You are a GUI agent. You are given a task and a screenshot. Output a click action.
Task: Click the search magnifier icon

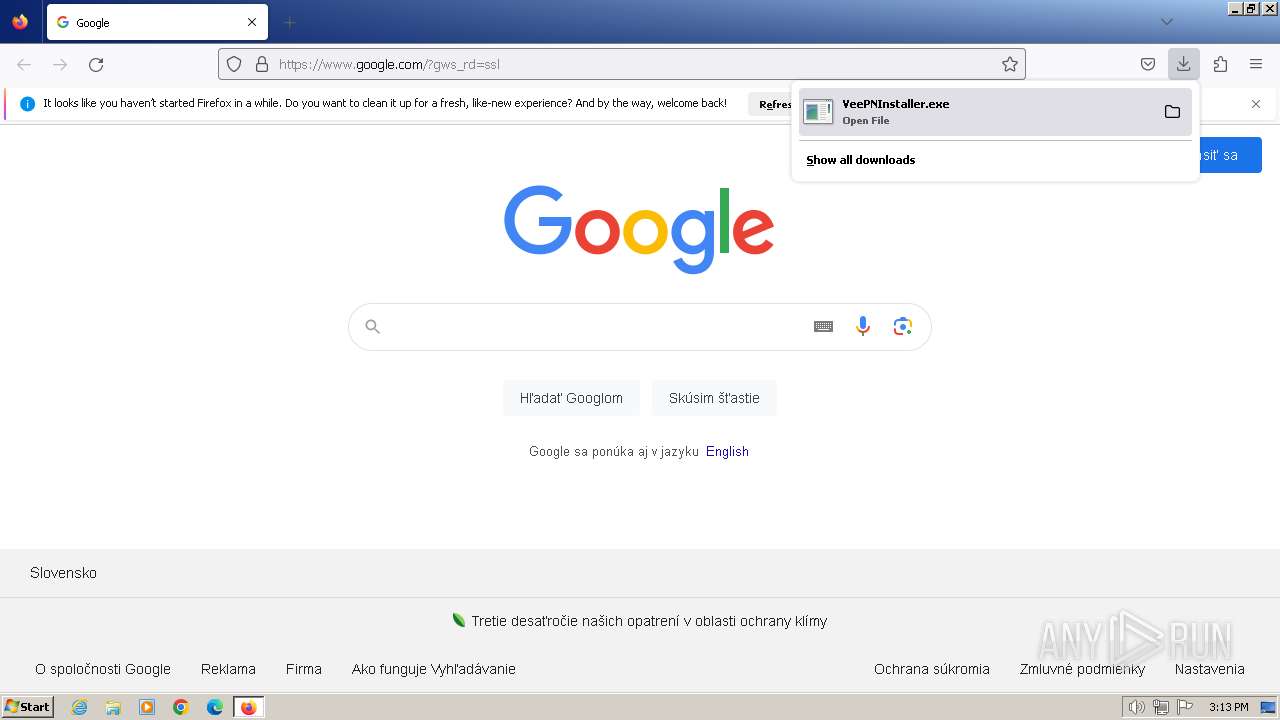[373, 326]
